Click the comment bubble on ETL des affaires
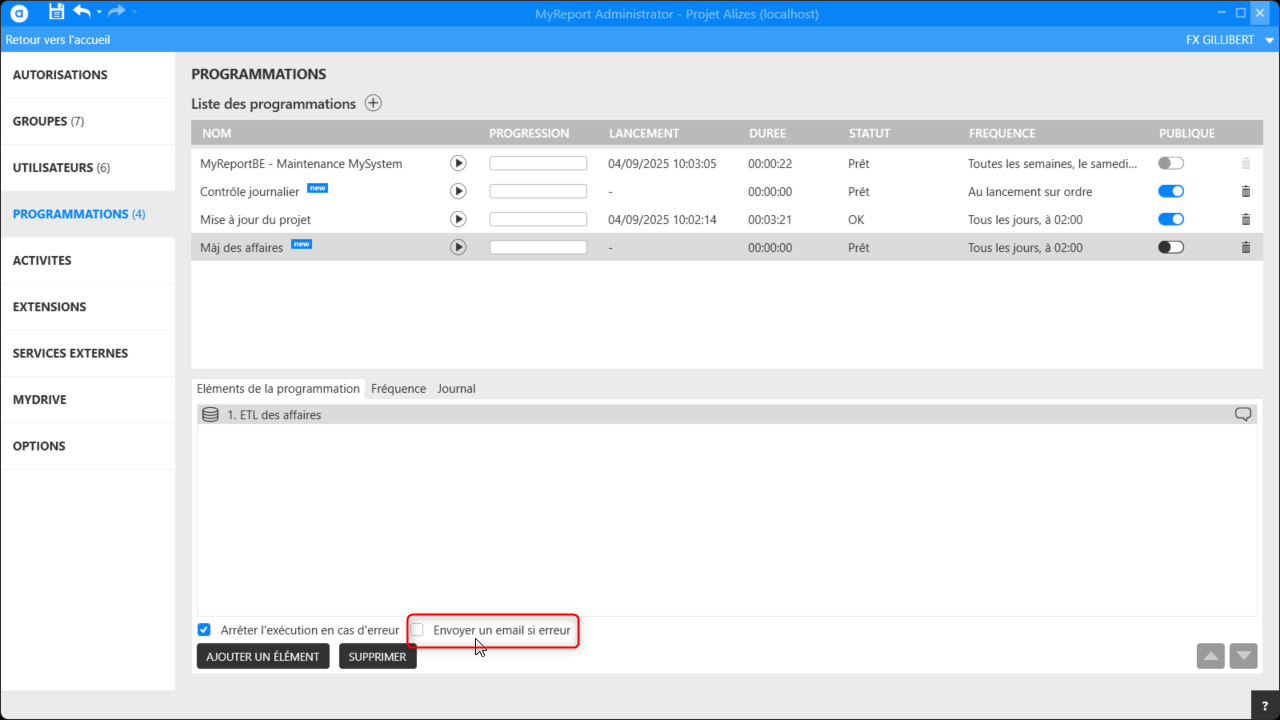Viewport: 1280px width, 720px height. point(1243,414)
